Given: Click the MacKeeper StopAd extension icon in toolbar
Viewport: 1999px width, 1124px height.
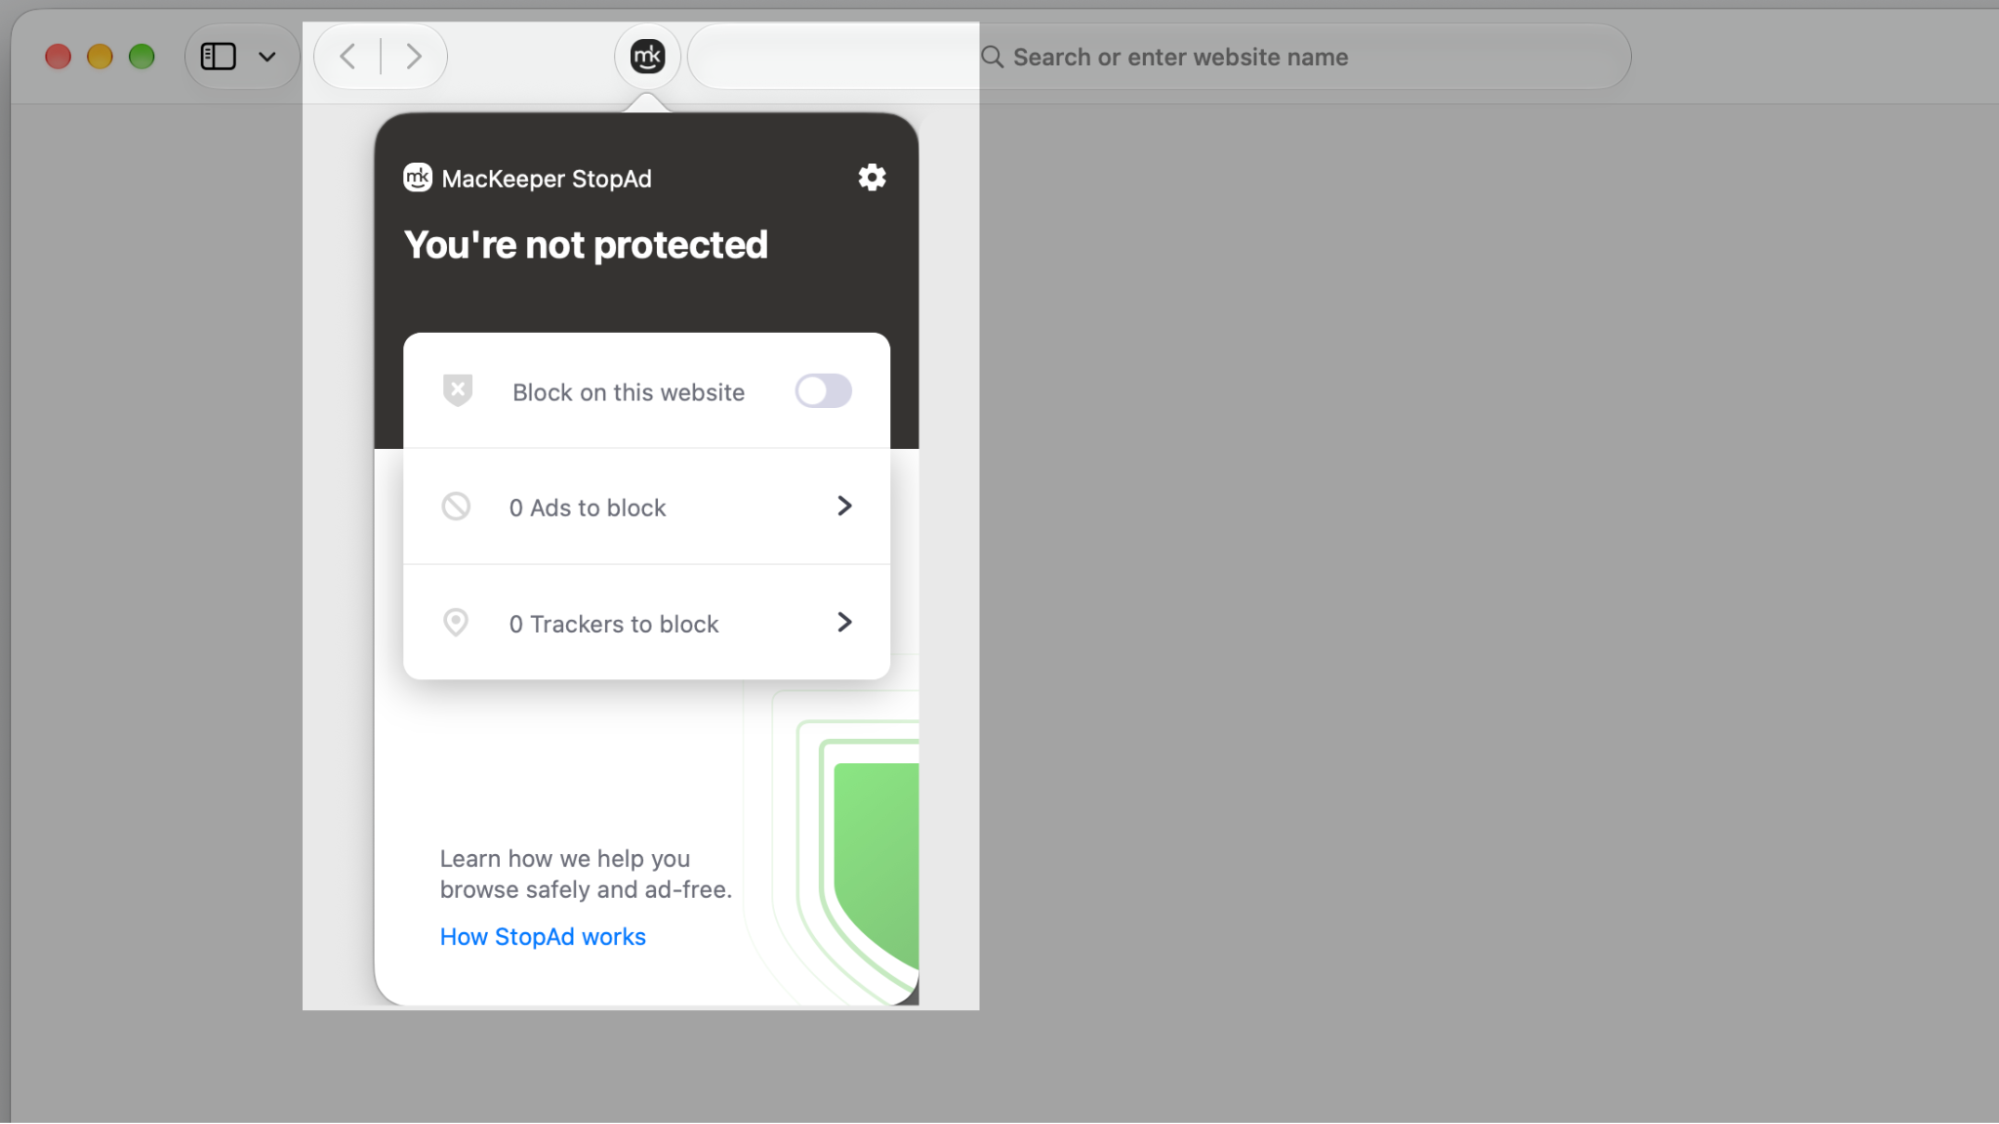Looking at the screenshot, I should click(x=647, y=57).
